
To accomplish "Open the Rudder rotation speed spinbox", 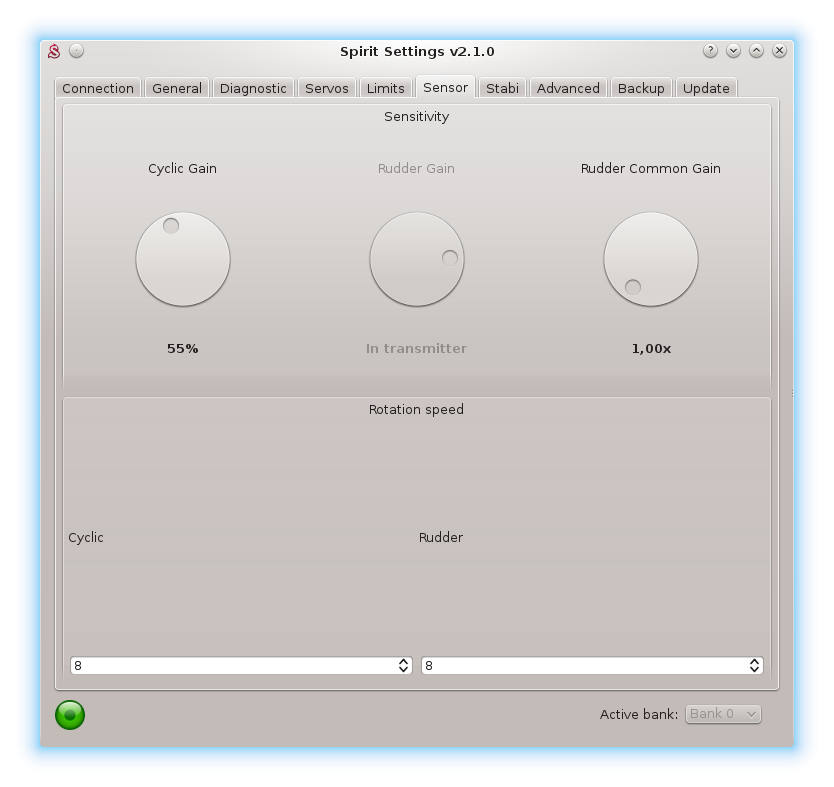I will 592,666.
